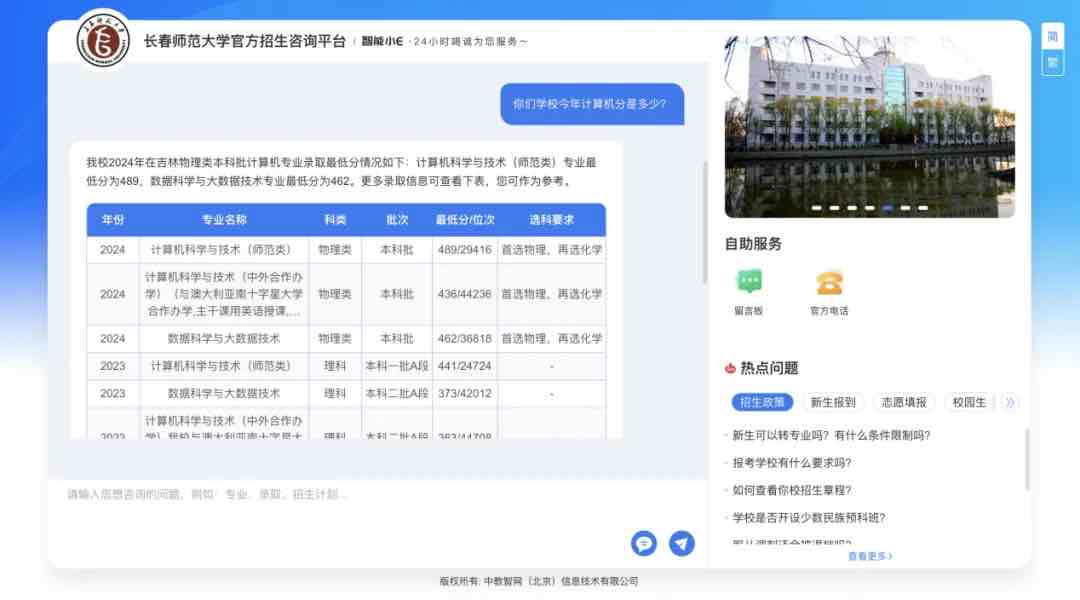Image resolution: width=1080 pixels, height=600 pixels.
Task: Select the 志愿填报 tab
Action: 904,402
